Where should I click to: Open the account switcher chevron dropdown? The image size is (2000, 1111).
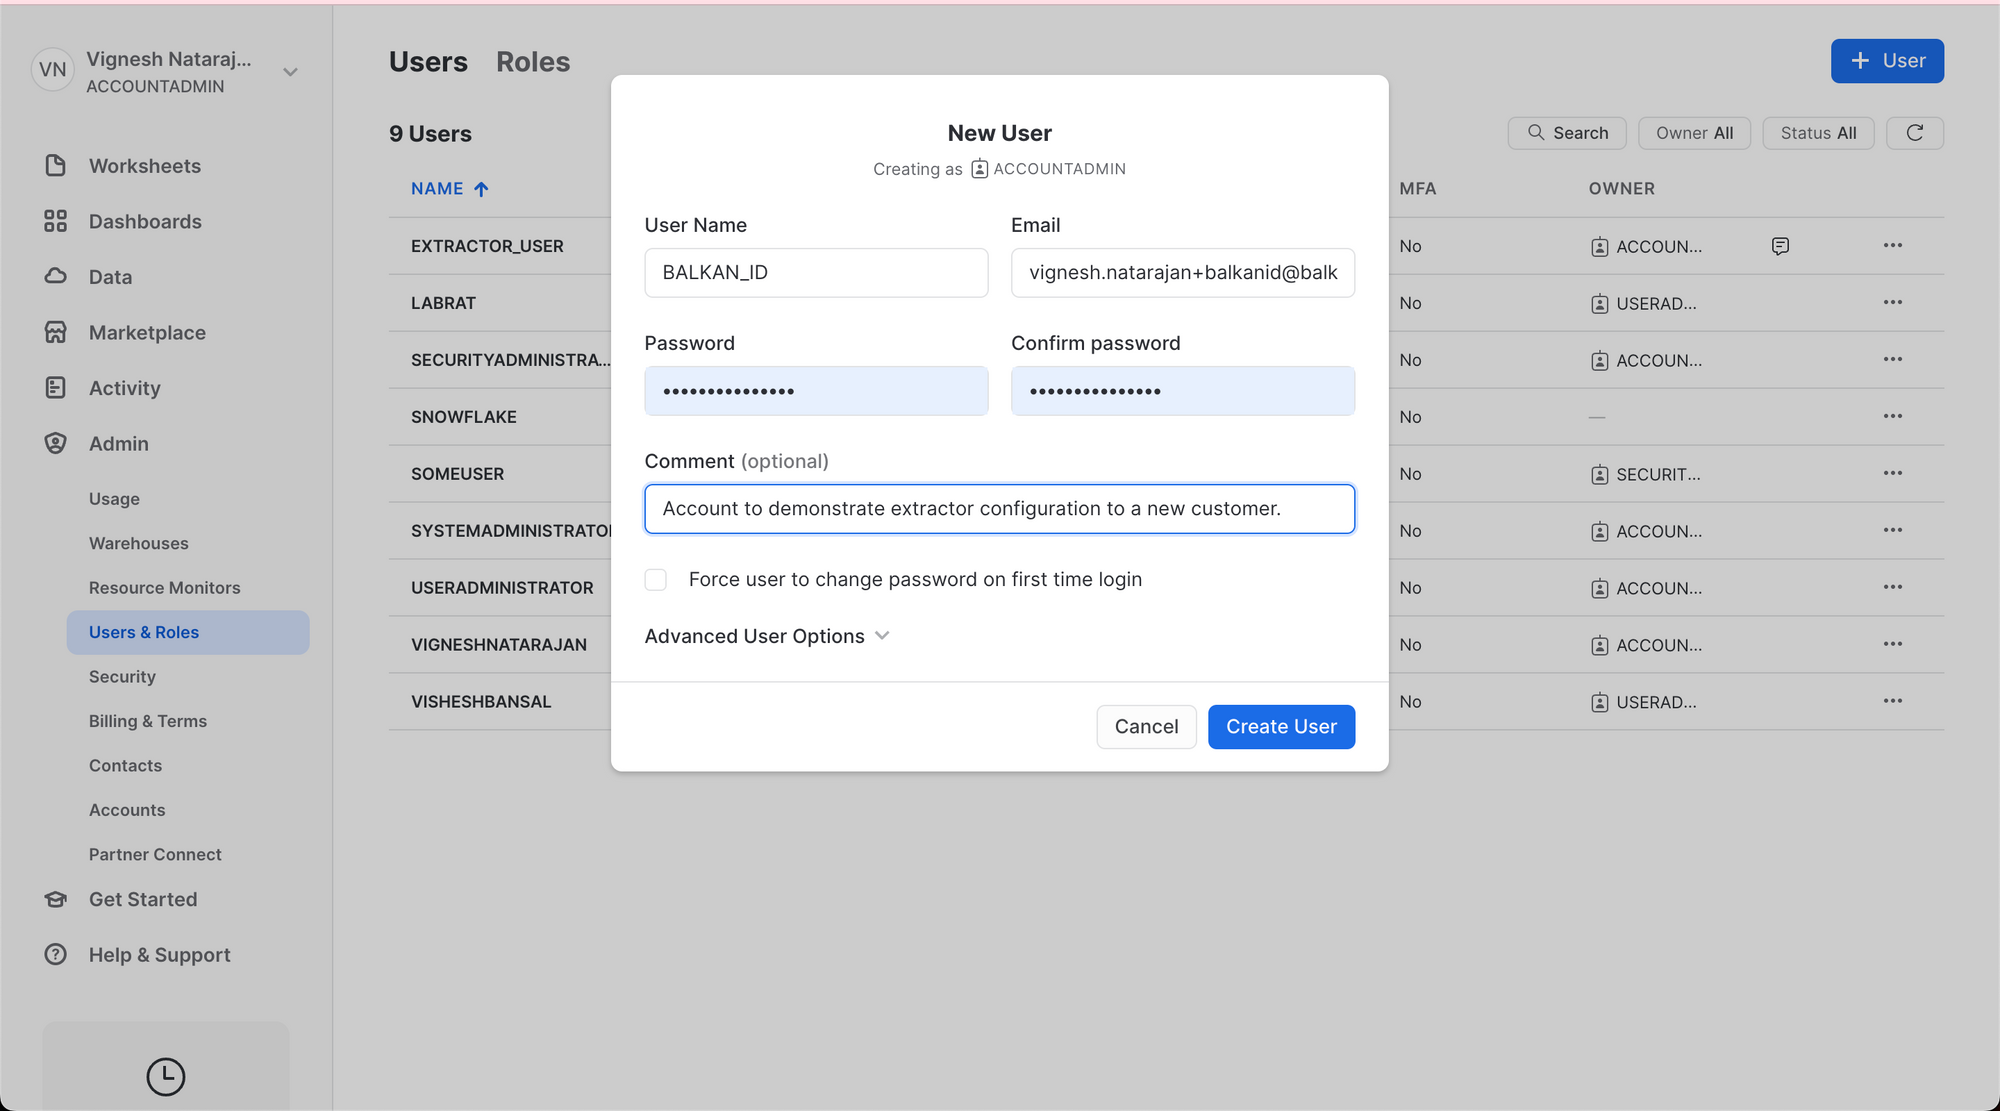(290, 72)
